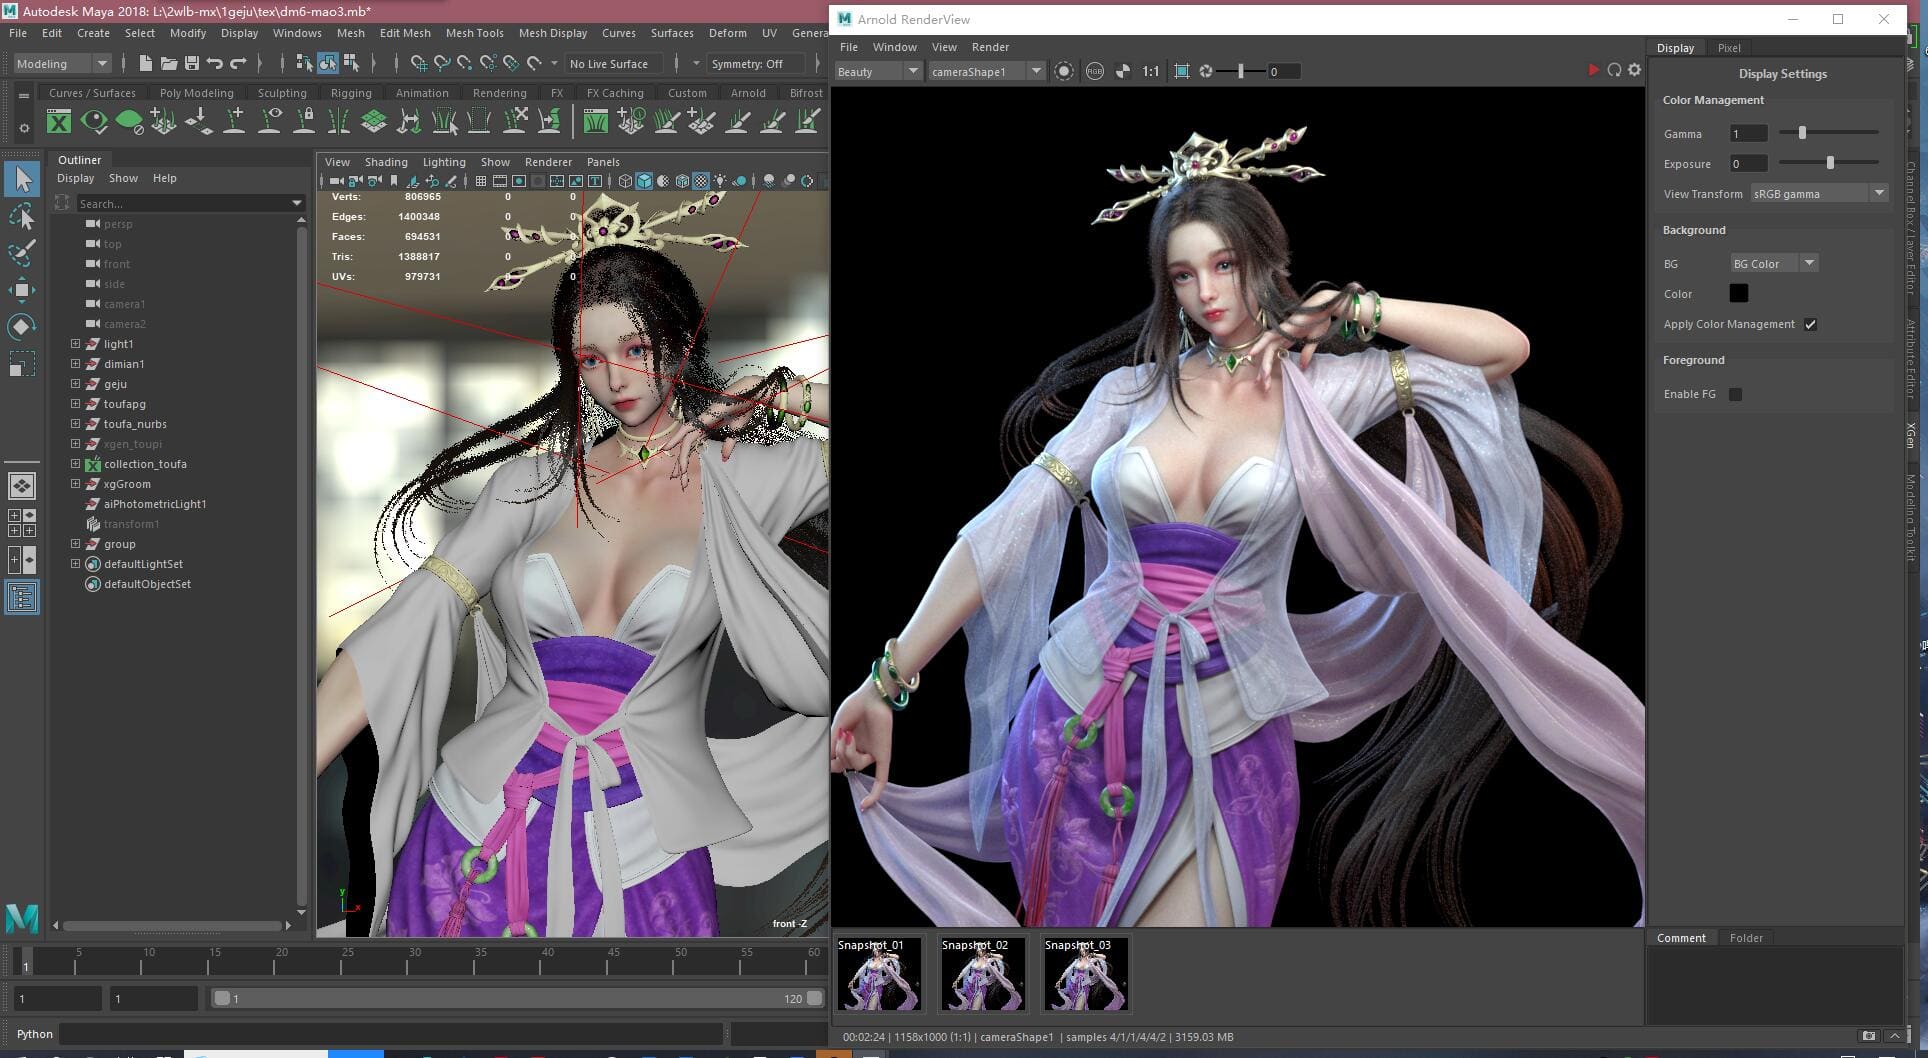Enable textured display in viewport toolbar
The height and width of the screenshot is (1058, 1928).
pyautogui.click(x=701, y=181)
